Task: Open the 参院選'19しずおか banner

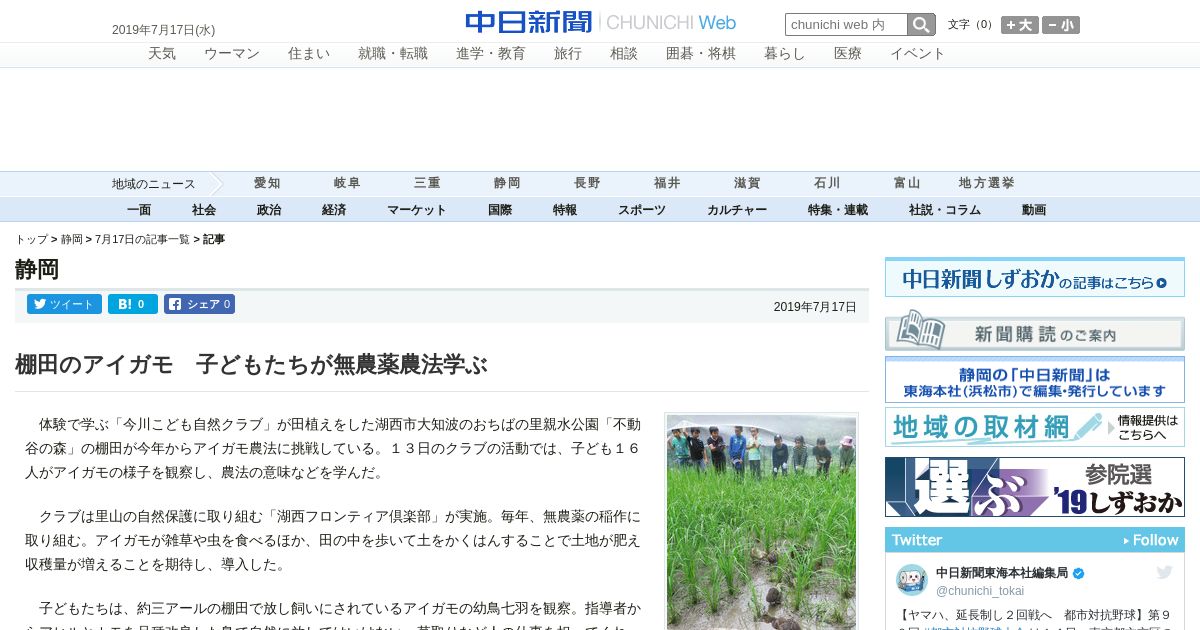Action: click(x=1035, y=487)
